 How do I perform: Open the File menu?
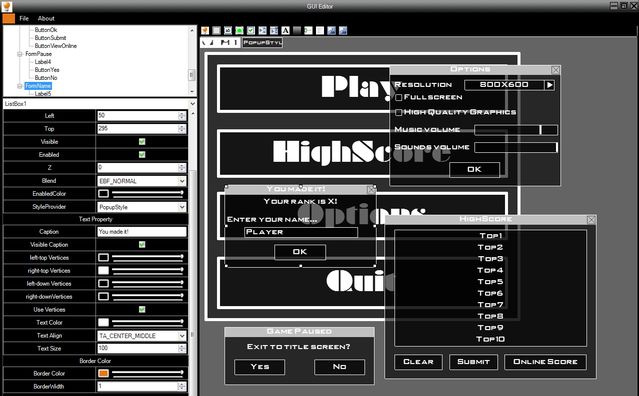(24, 18)
